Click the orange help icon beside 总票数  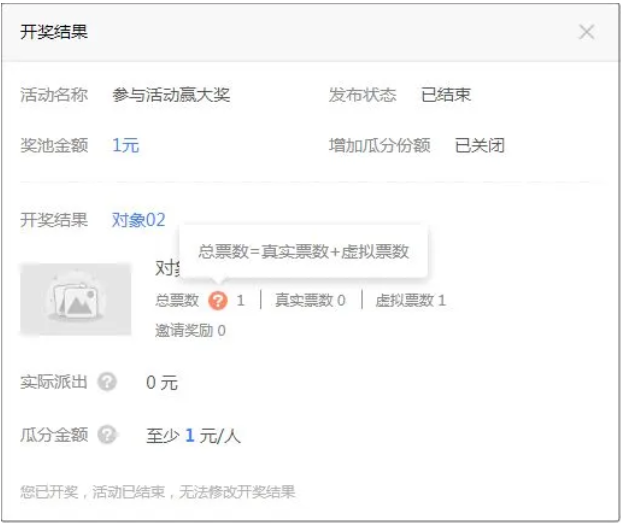pos(218,300)
